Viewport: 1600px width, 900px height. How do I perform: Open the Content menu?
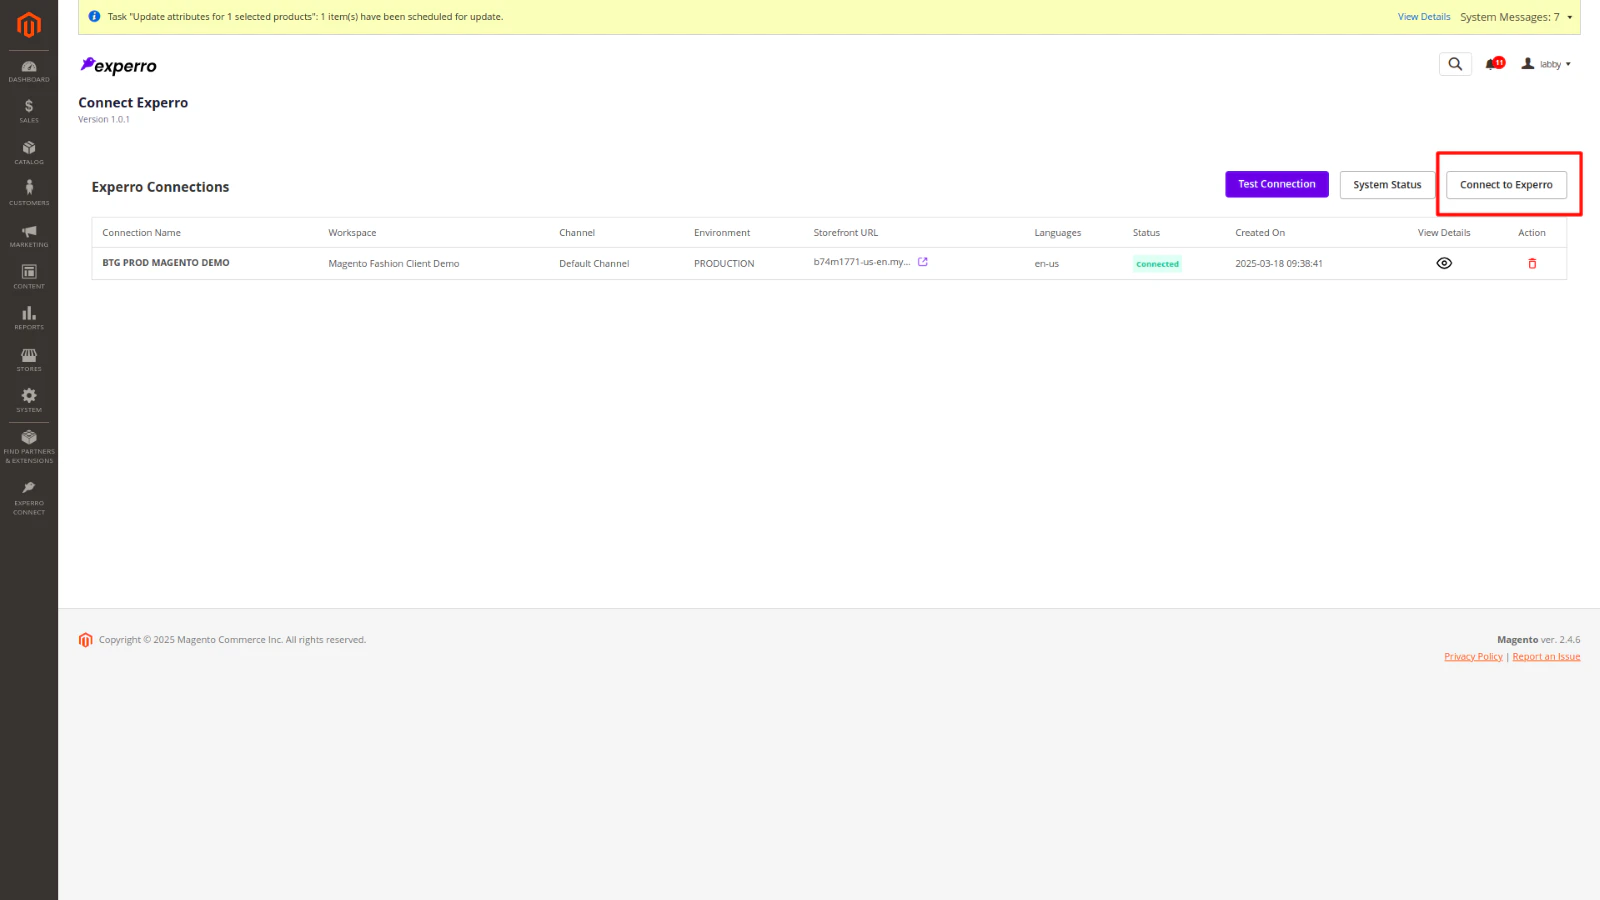(29, 277)
